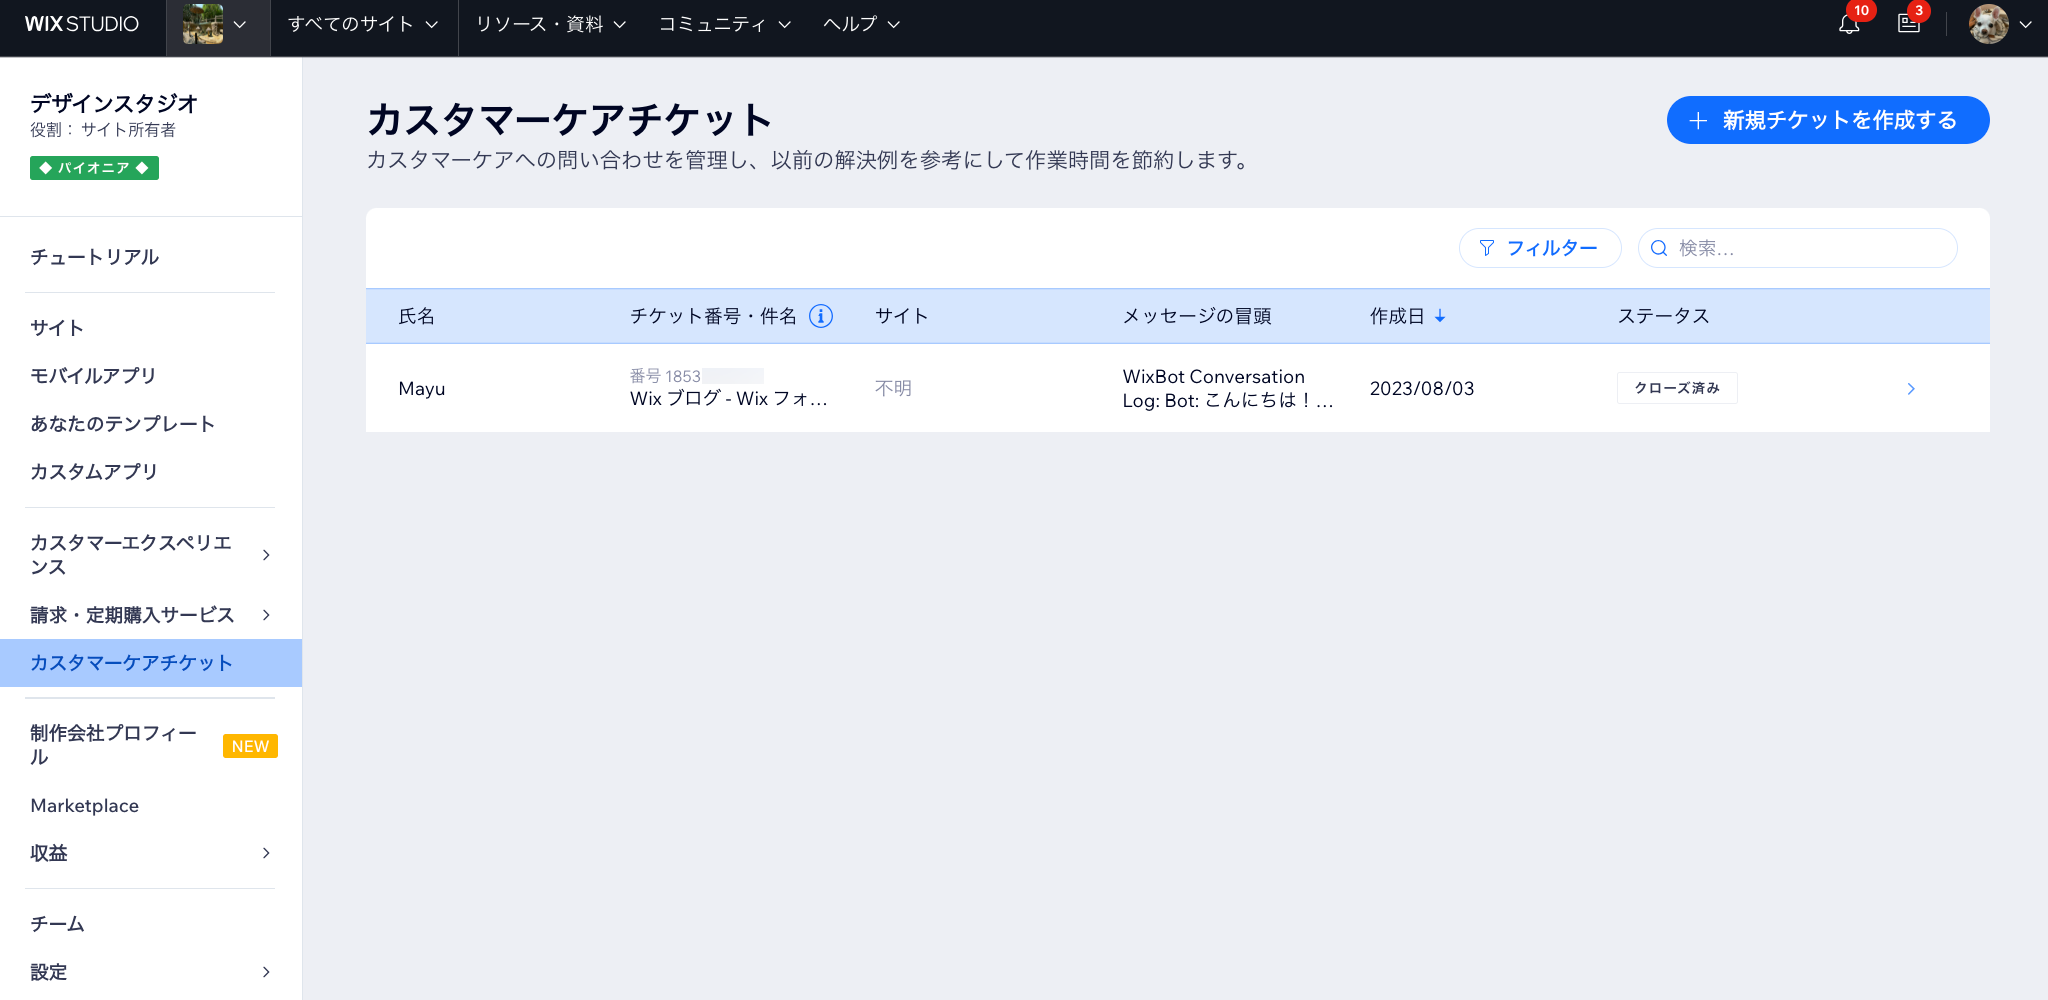Open the Mayu ticket row arrow
The height and width of the screenshot is (1000, 2048).
pyautogui.click(x=1910, y=388)
